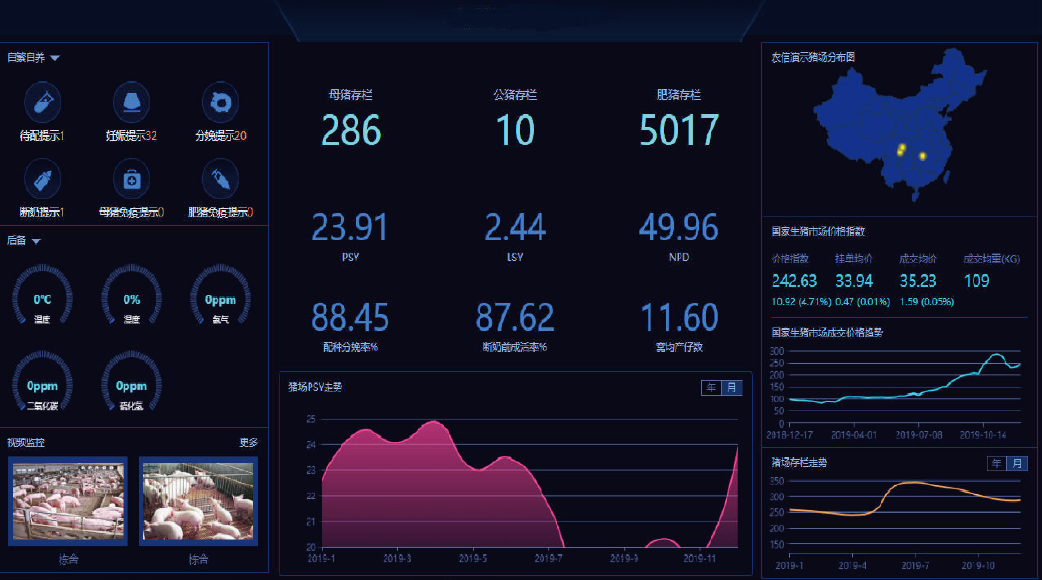Screen dimensions: 1042x580
Task: Open the first 栋舍 video thumbnail
Action: [68, 500]
